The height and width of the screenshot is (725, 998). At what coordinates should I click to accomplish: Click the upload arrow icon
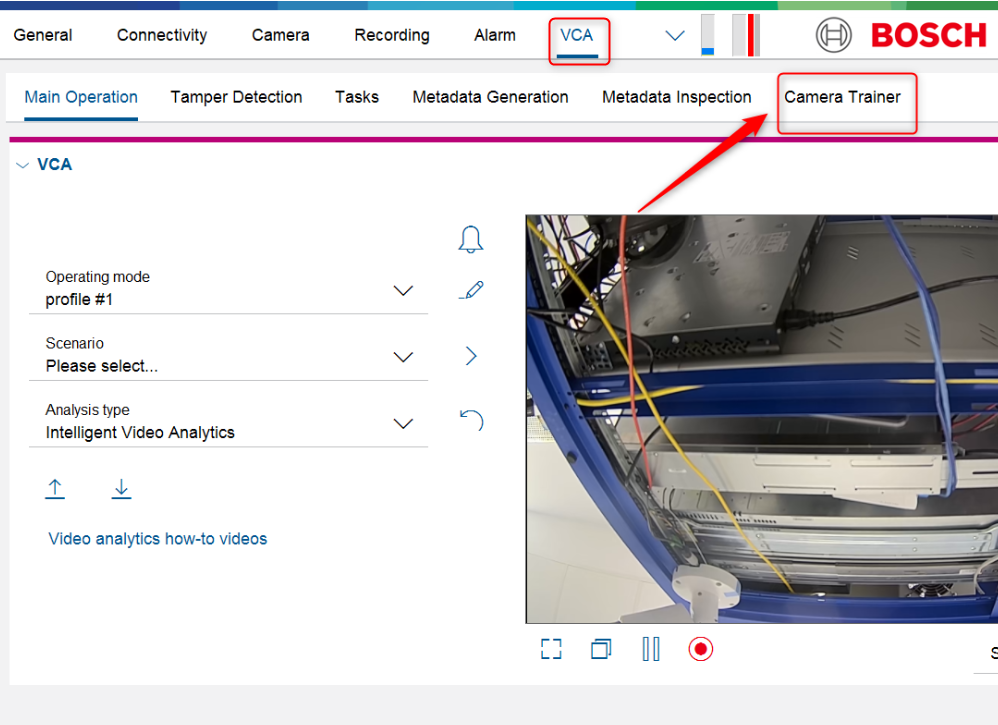pos(55,488)
